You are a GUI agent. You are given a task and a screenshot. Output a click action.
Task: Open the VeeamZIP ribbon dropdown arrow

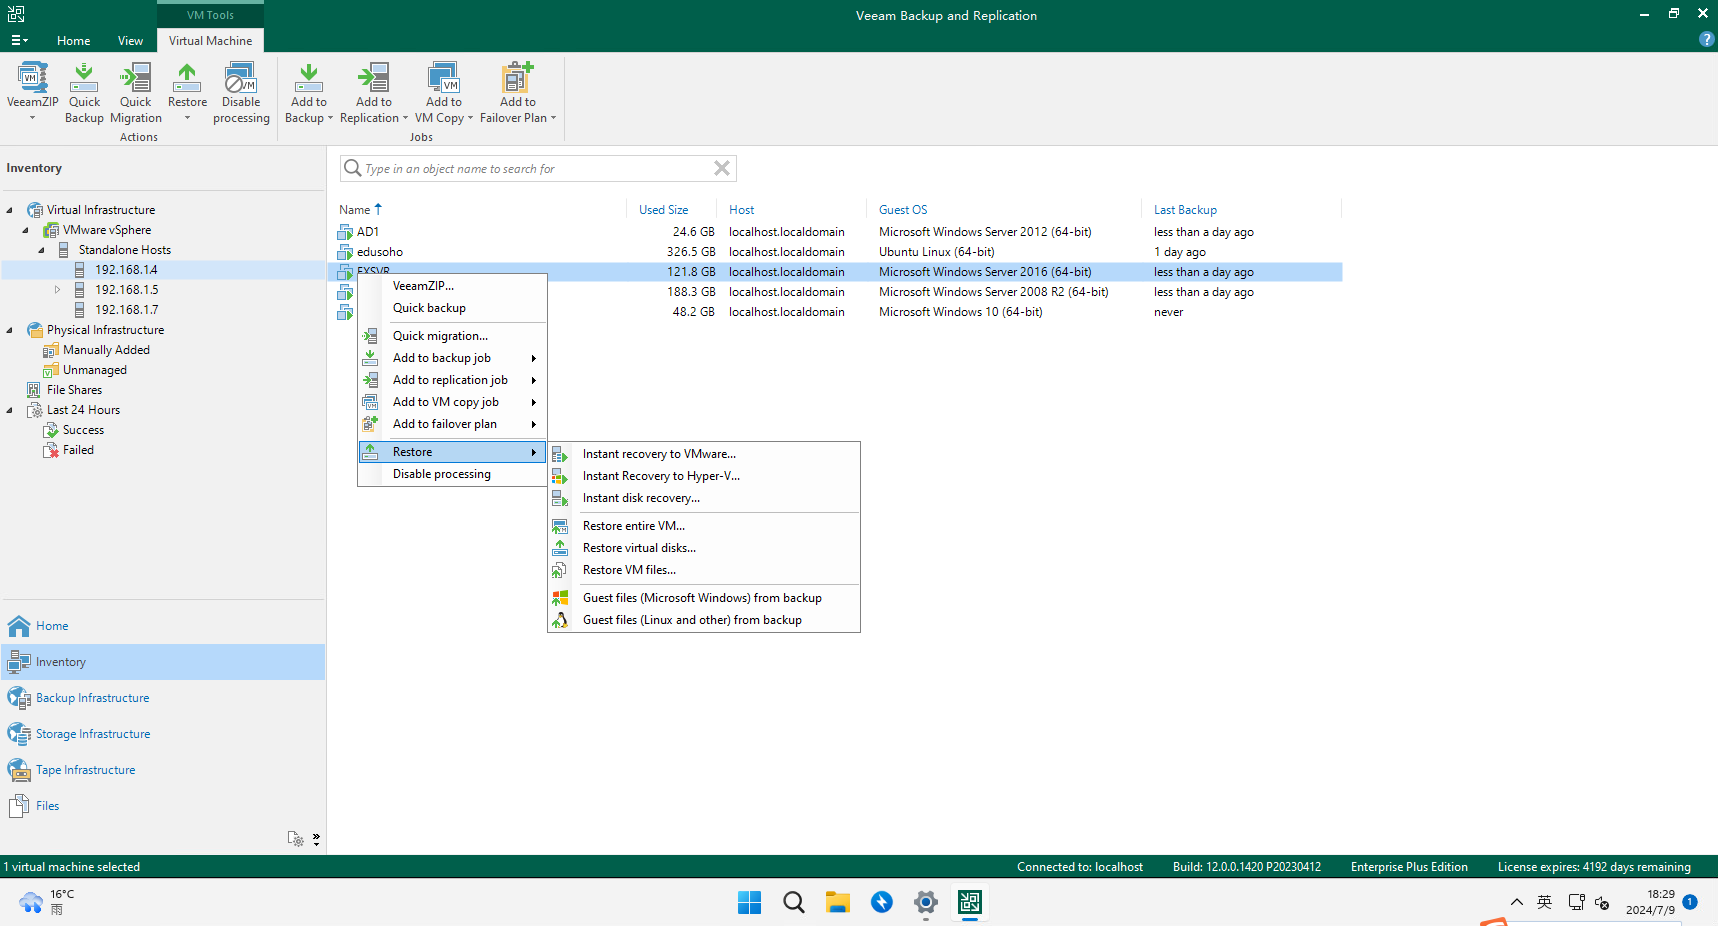pyautogui.click(x=32, y=118)
